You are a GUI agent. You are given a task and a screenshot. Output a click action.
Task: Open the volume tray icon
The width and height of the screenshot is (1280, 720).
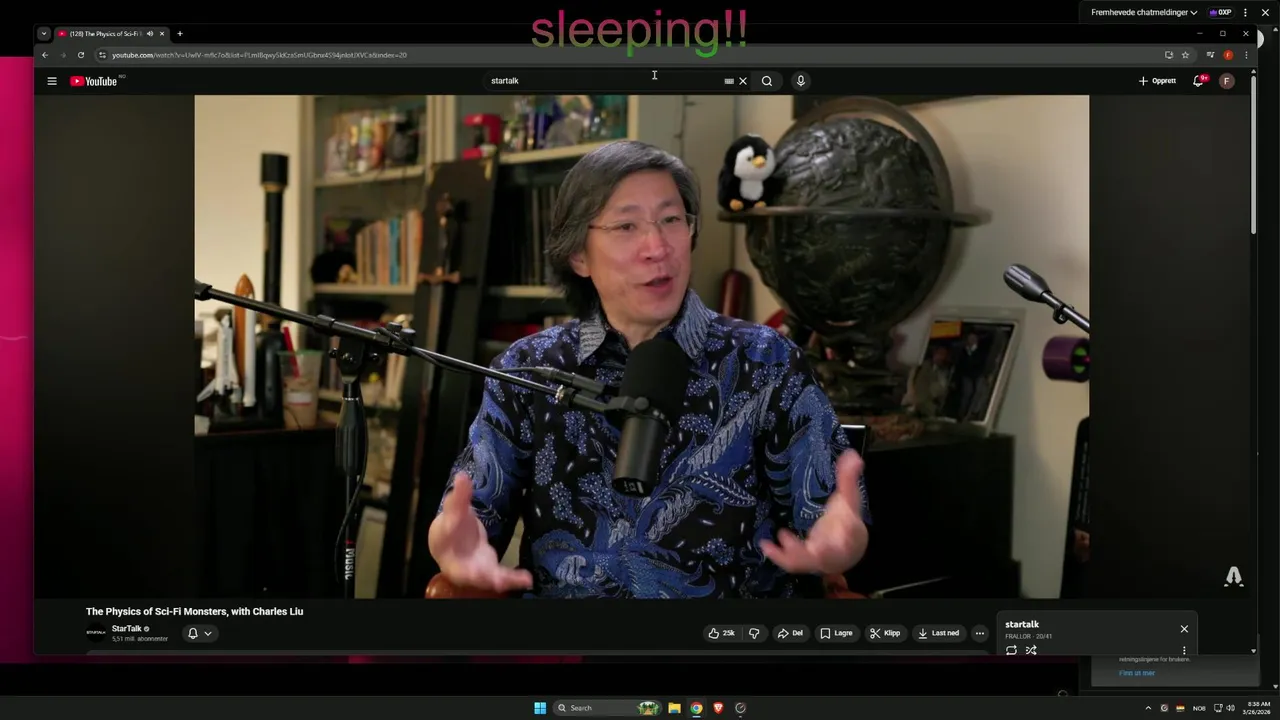tap(1230, 708)
